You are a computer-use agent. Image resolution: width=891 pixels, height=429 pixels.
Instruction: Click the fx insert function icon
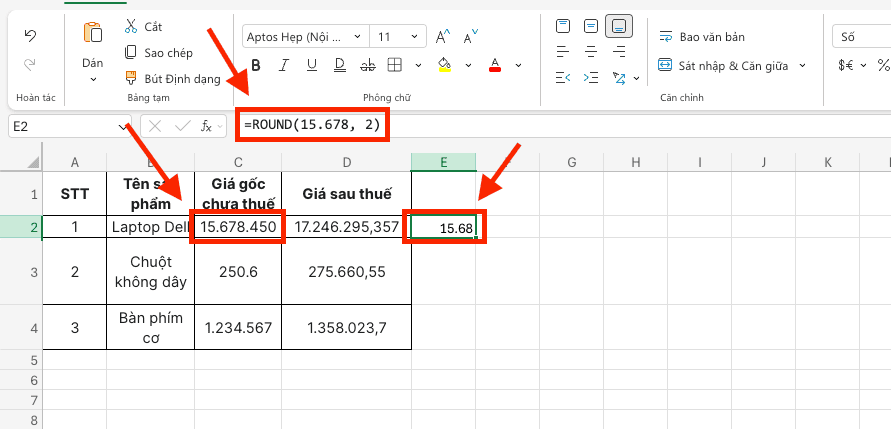(206, 126)
